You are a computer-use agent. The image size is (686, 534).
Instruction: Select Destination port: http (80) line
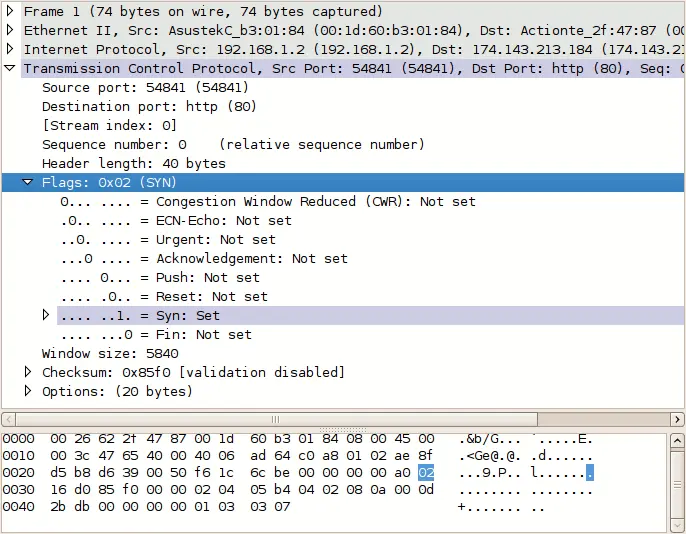coord(149,106)
